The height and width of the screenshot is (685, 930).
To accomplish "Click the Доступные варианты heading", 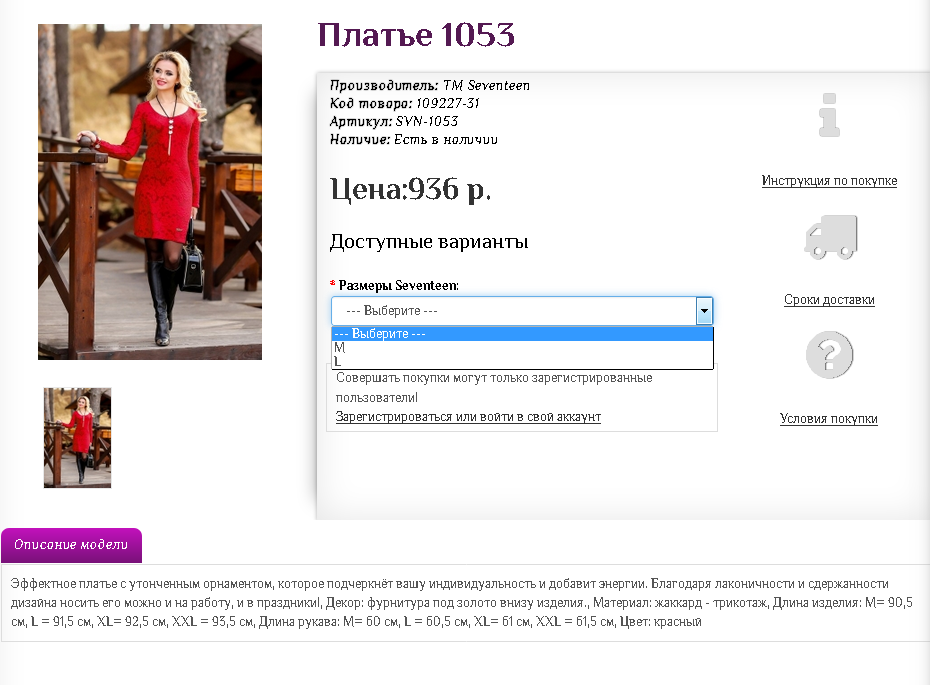I will click(428, 242).
